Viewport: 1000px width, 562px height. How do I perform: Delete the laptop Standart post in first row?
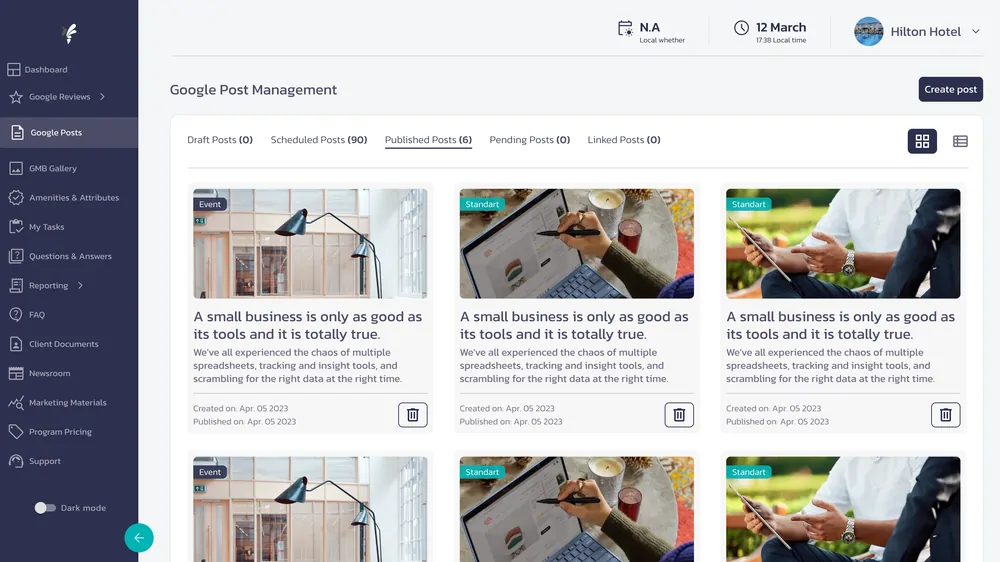pos(679,415)
